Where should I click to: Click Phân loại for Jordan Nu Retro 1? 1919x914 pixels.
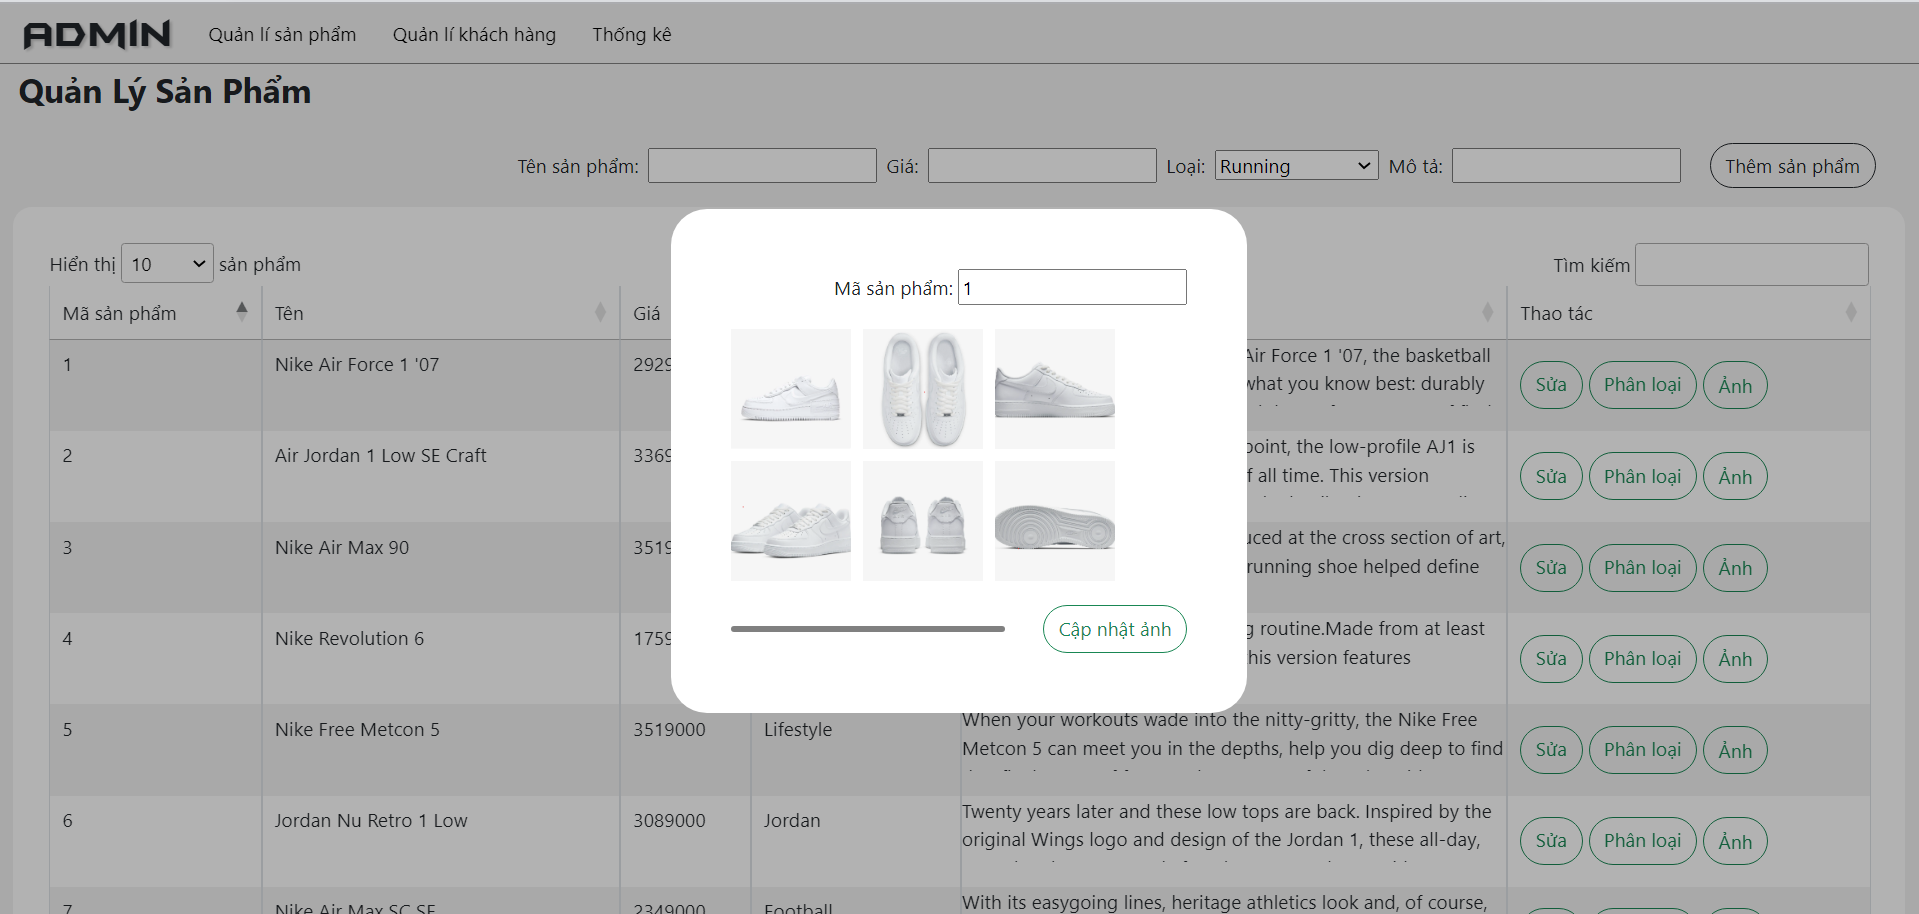1642,841
